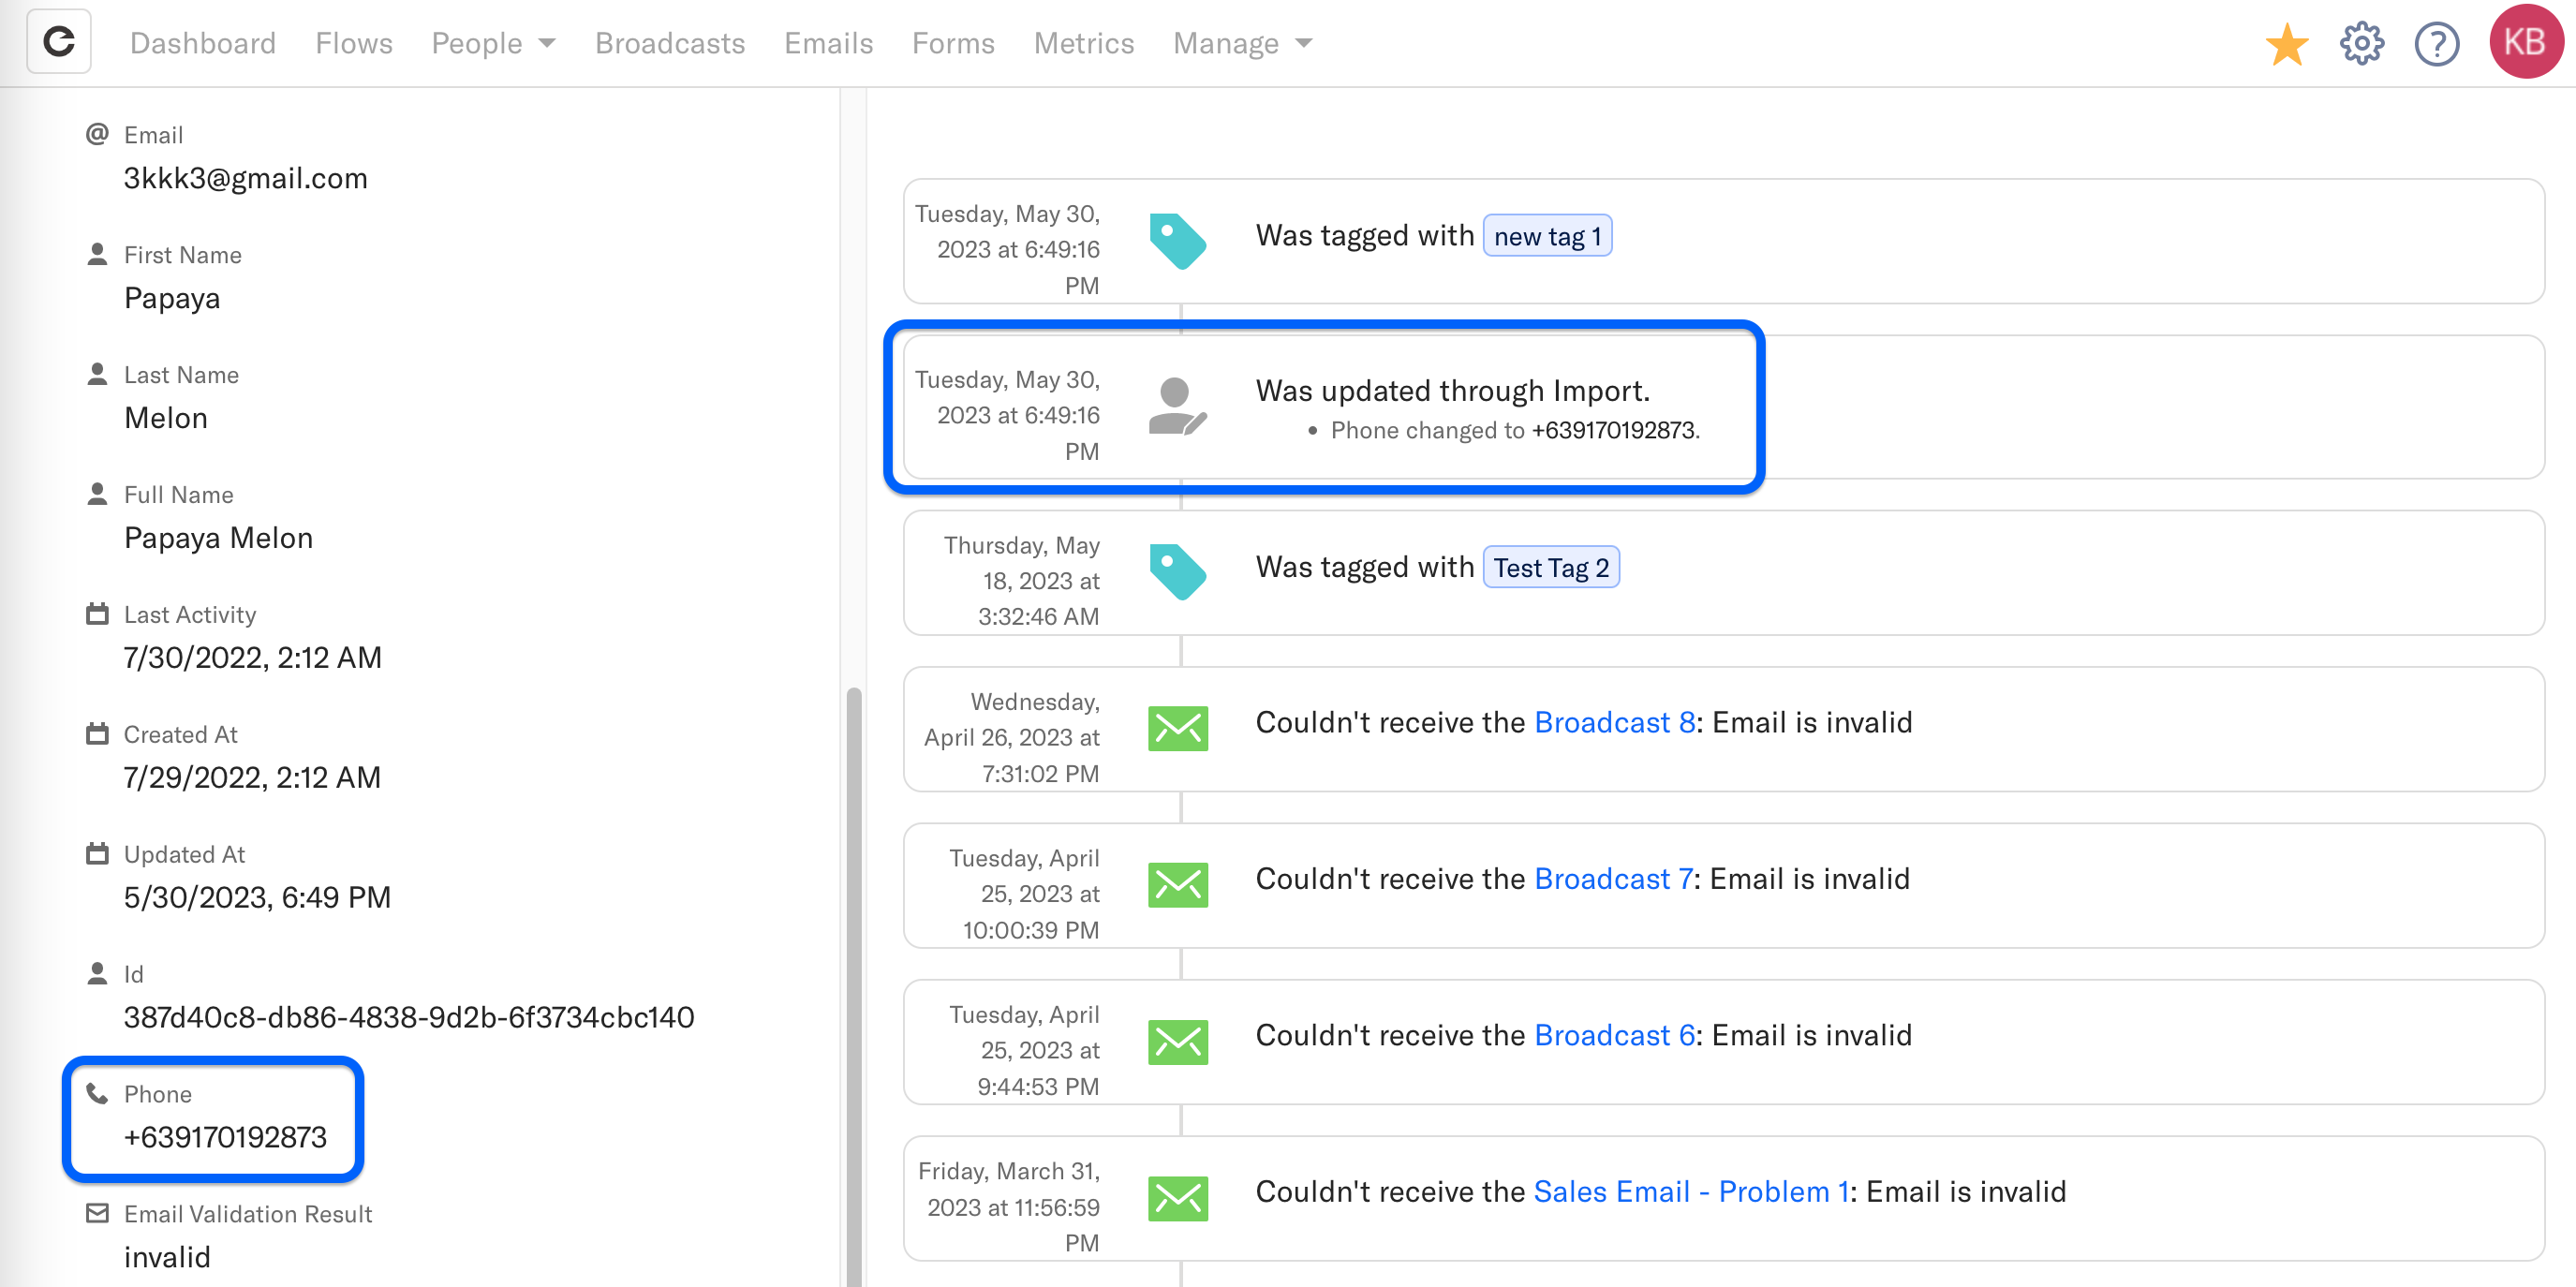The width and height of the screenshot is (2576, 1287).
Task: Click the phone icon next to Phone field
Action: [97, 1094]
